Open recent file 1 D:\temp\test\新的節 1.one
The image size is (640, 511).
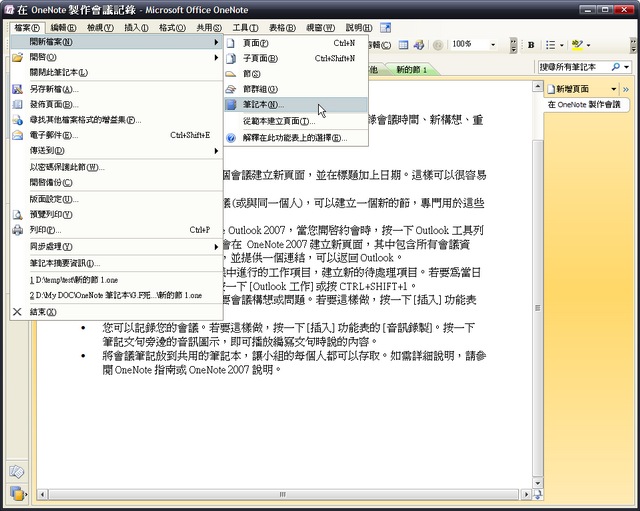117,280
